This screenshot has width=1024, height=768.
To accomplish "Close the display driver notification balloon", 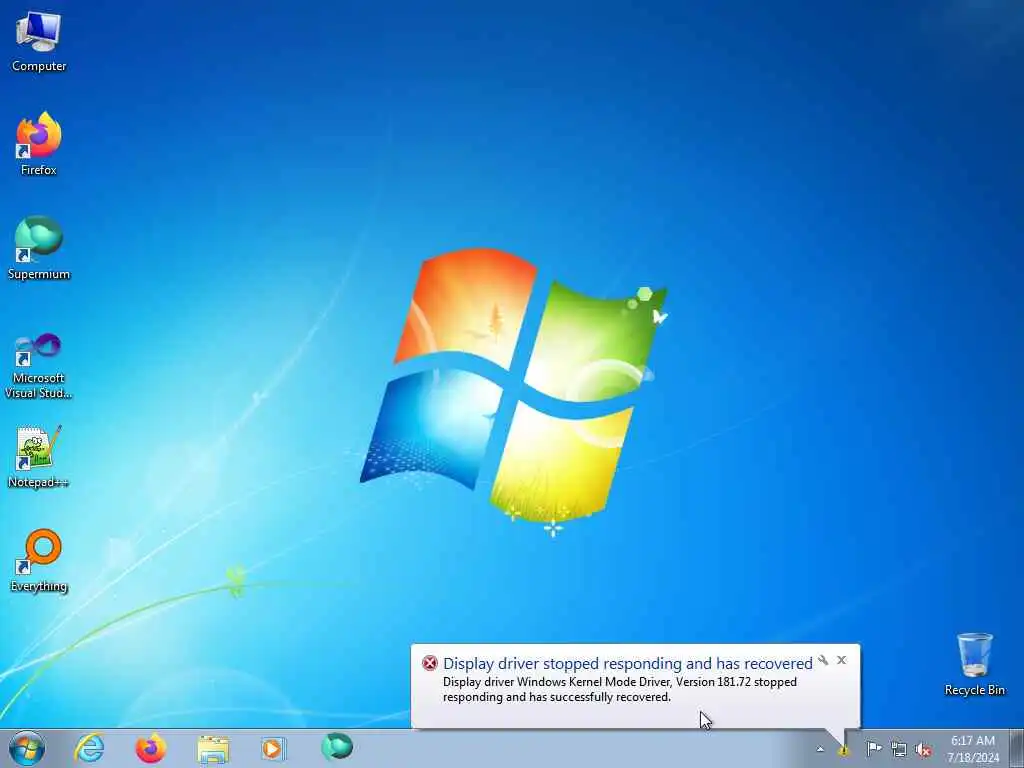I will point(842,660).
